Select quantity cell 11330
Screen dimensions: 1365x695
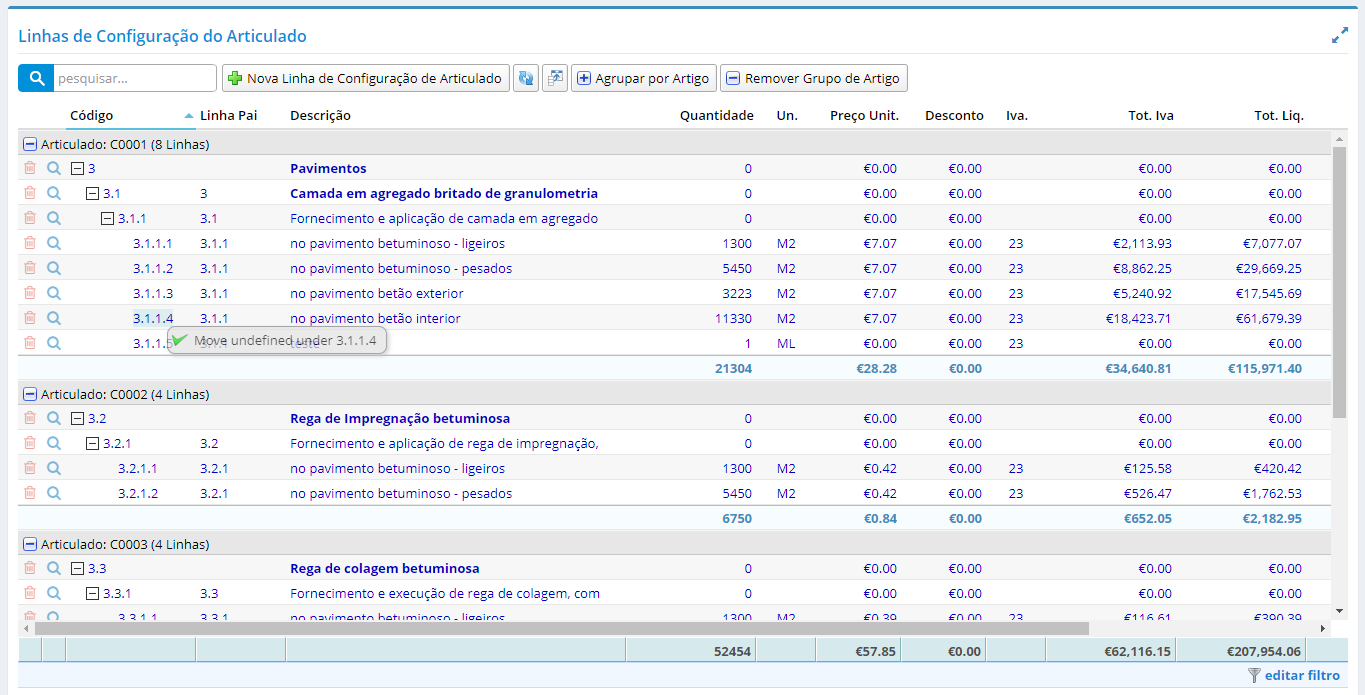pos(733,318)
